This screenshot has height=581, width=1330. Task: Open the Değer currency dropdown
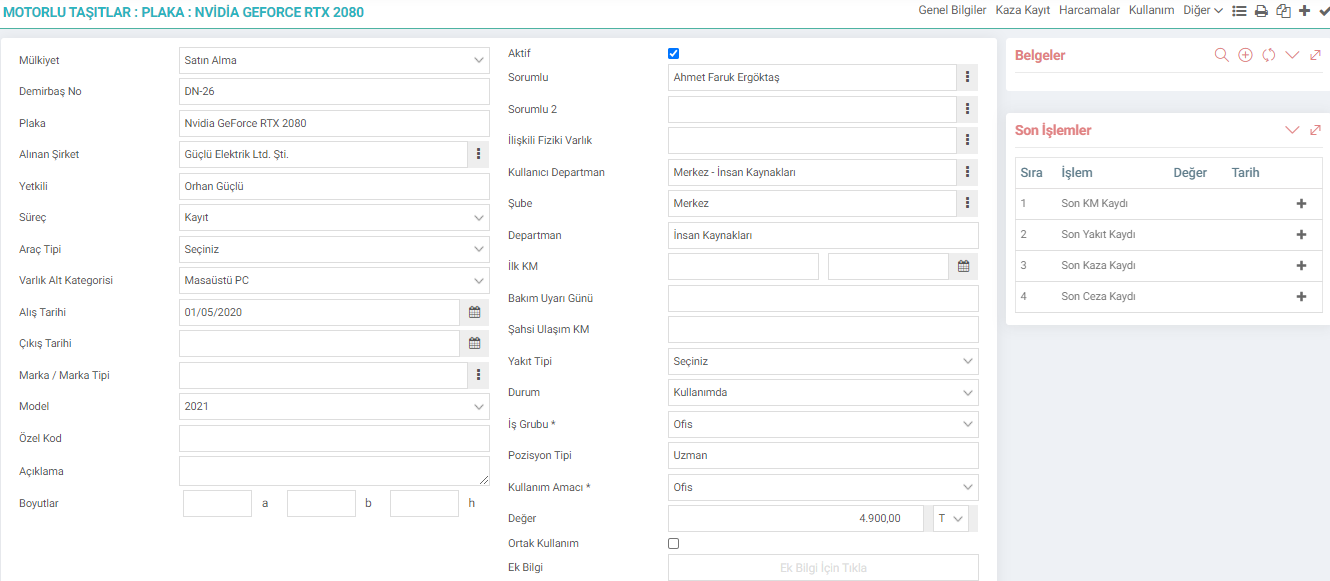951,518
